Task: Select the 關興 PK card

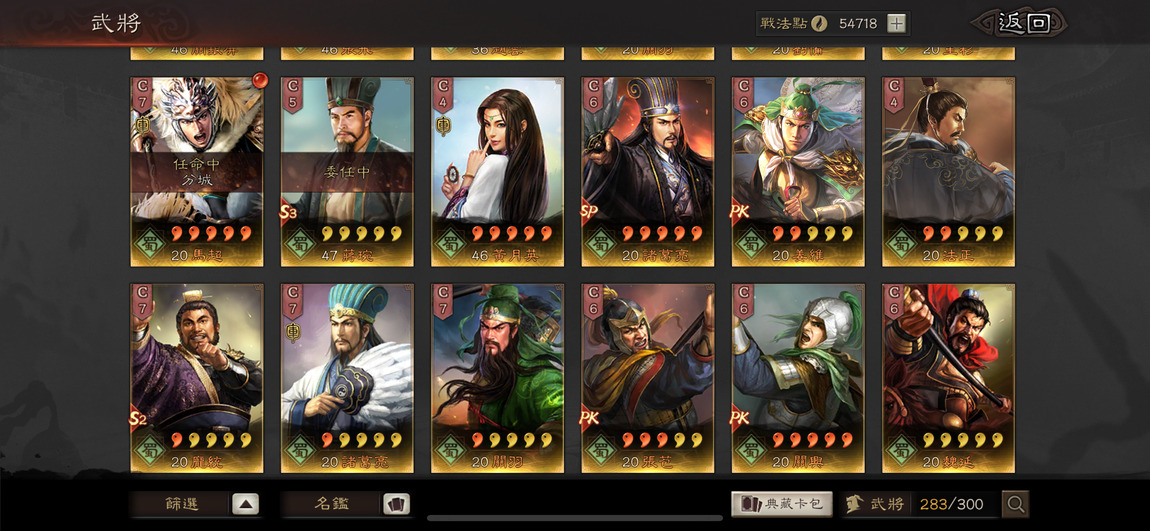Action: click(x=798, y=378)
